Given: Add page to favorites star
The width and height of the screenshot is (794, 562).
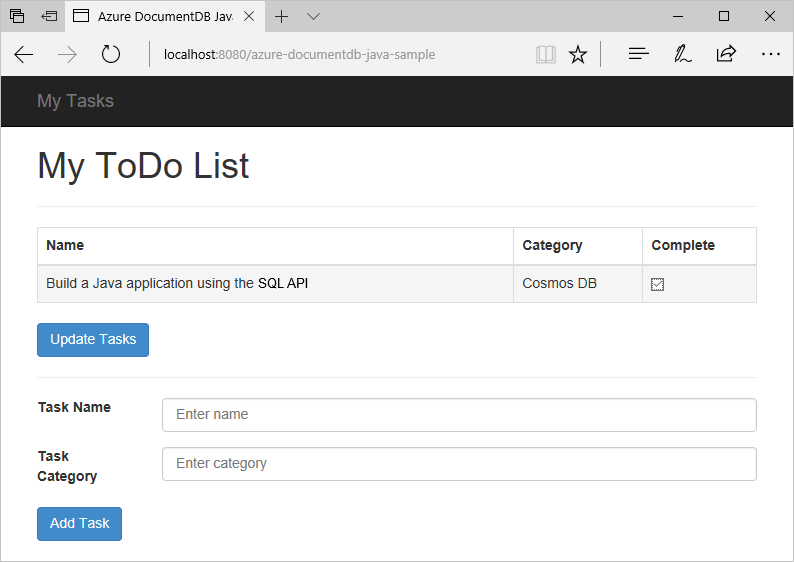Looking at the screenshot, I should 578,54.
